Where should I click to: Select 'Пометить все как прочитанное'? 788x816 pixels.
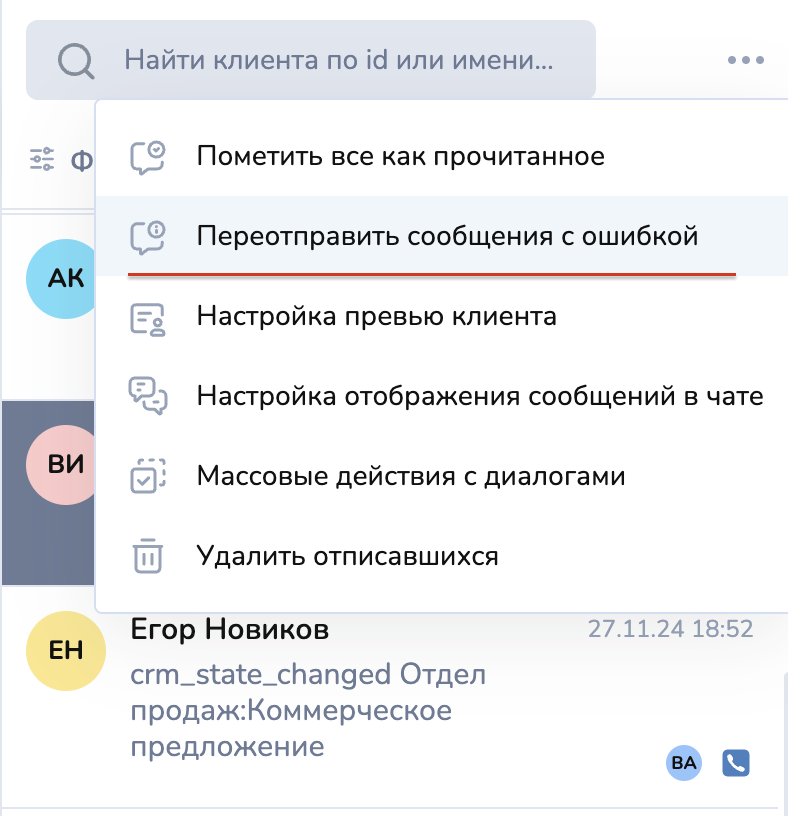click(400, 157)
